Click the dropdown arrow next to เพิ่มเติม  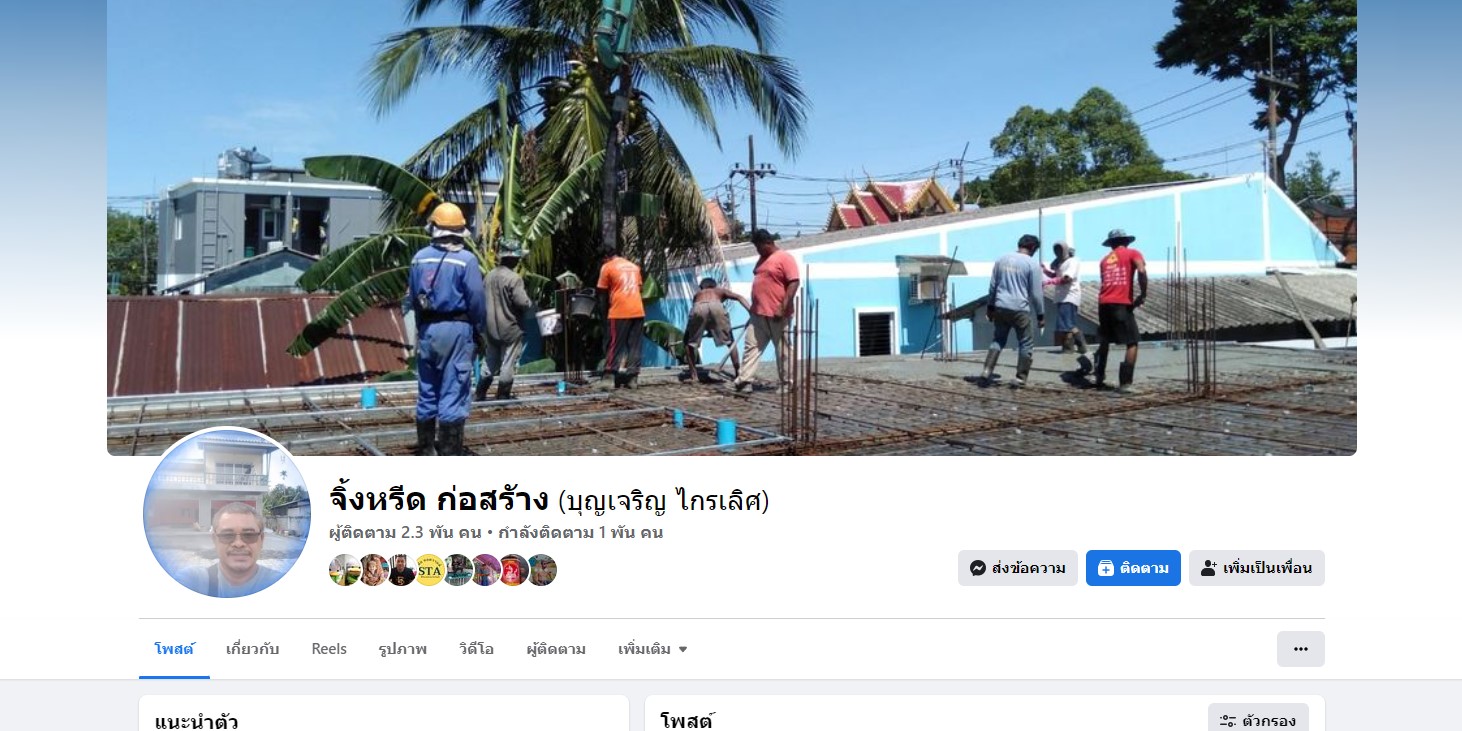tap(683, 650)
